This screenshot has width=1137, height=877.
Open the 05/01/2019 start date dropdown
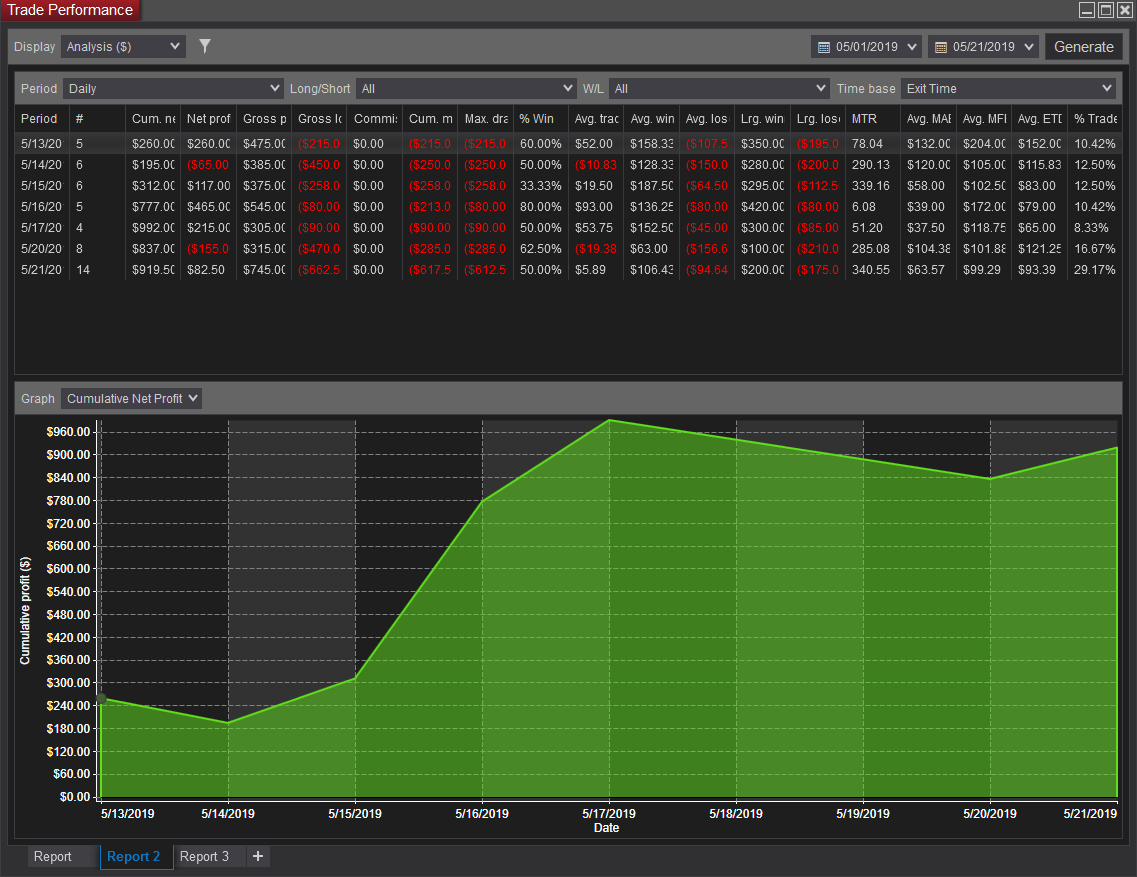pos(867,47)
